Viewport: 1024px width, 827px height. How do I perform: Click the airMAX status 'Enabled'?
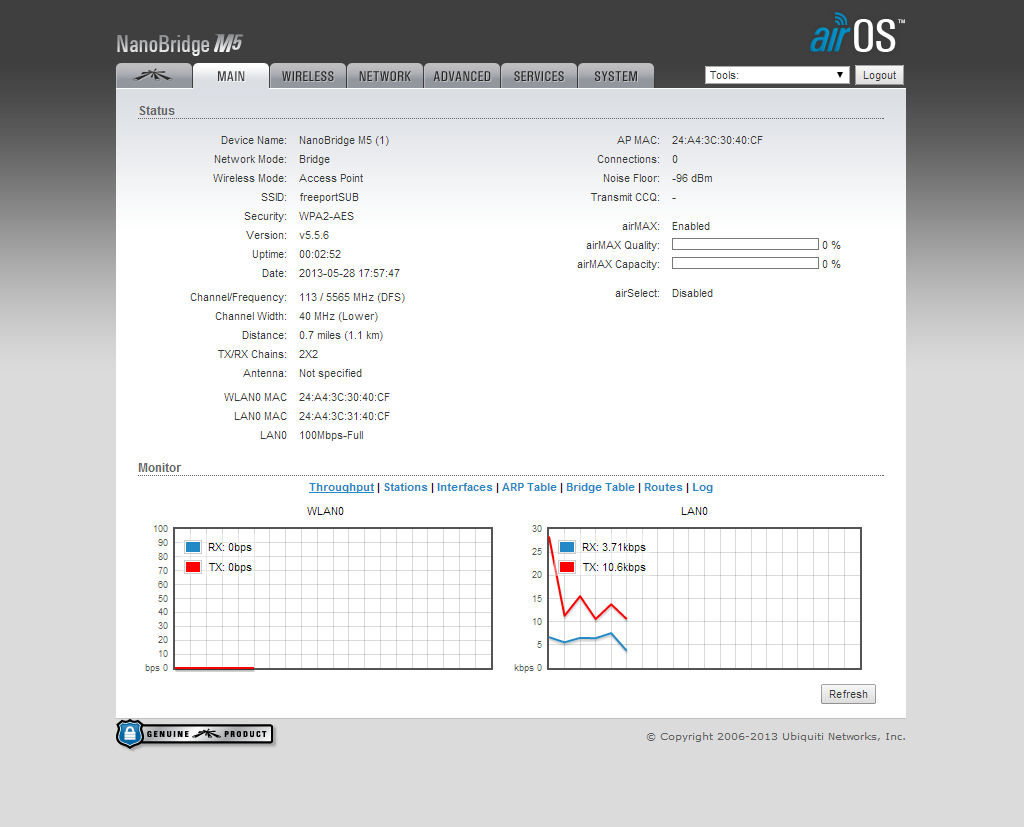[x=691, y=226]
